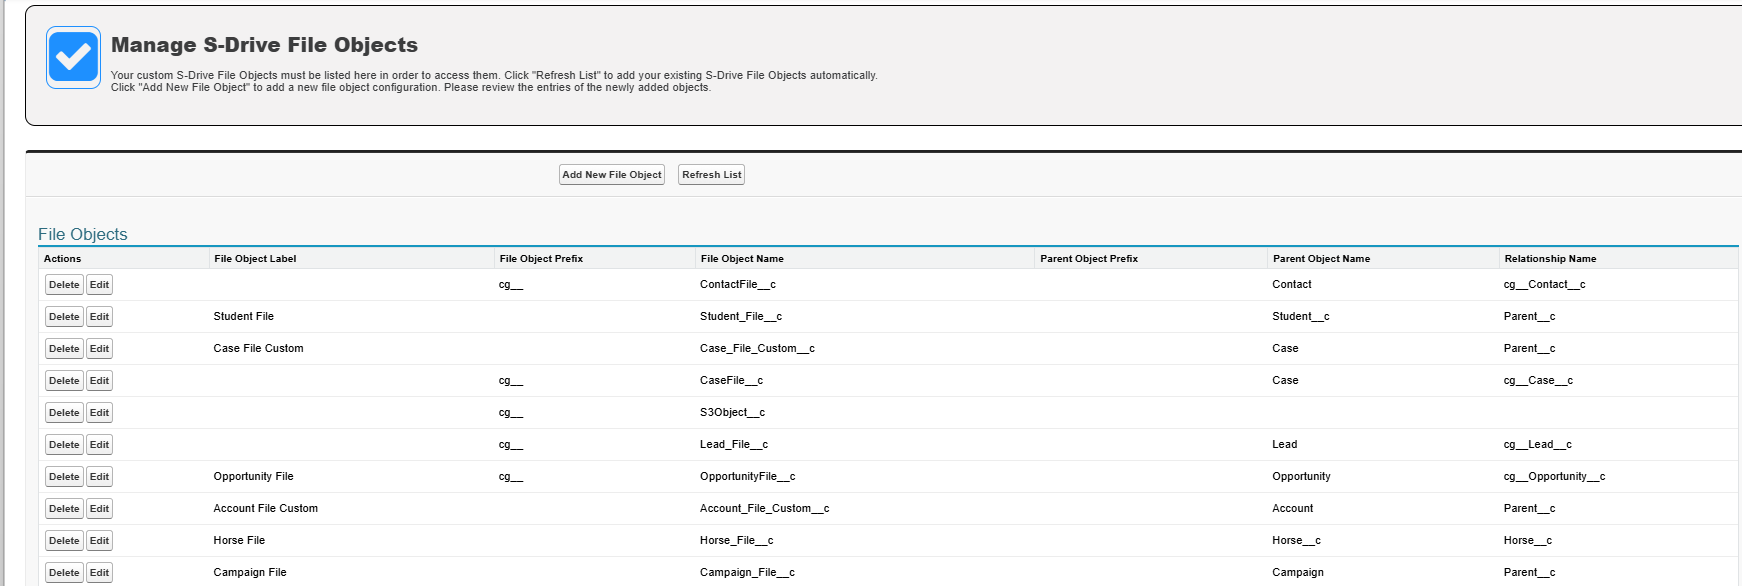Edit the Case File Custom entry
This screenshot has height=586, width=1742.
[x=99, y=349]
